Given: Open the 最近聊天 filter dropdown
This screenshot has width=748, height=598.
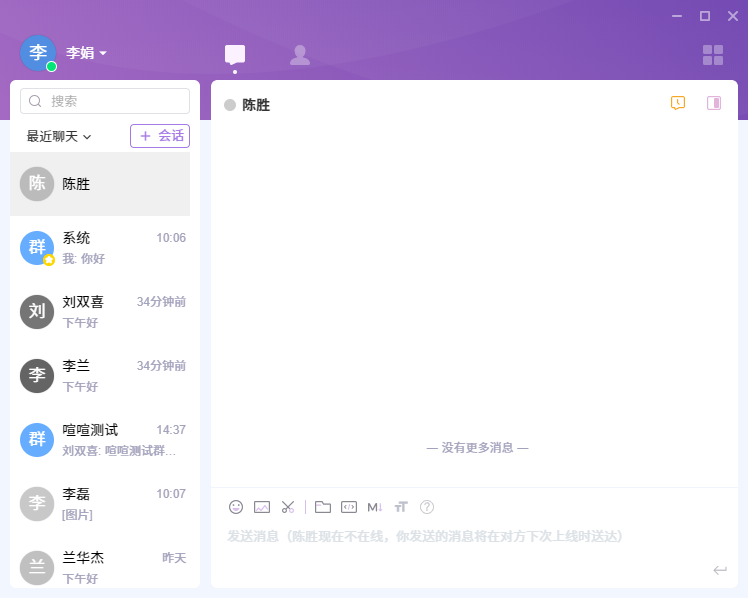Looking at the screenshot, I should coord(59,136).
